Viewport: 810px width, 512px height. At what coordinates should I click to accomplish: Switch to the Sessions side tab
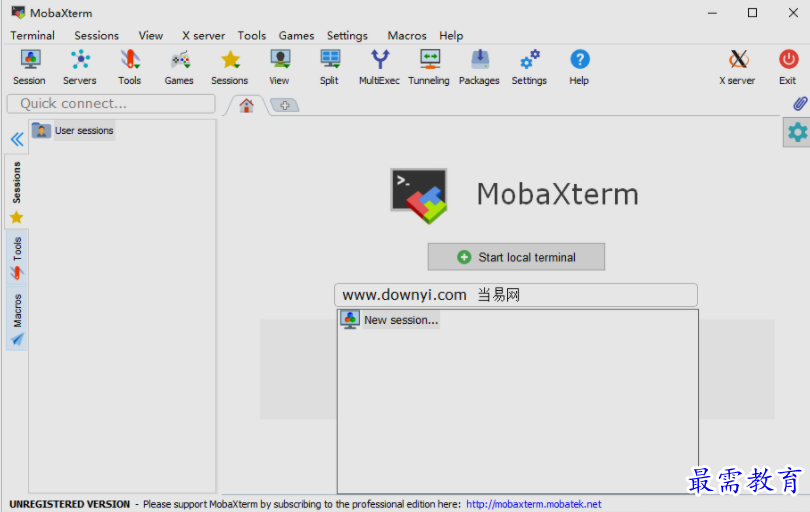click(x=17, y=192)
